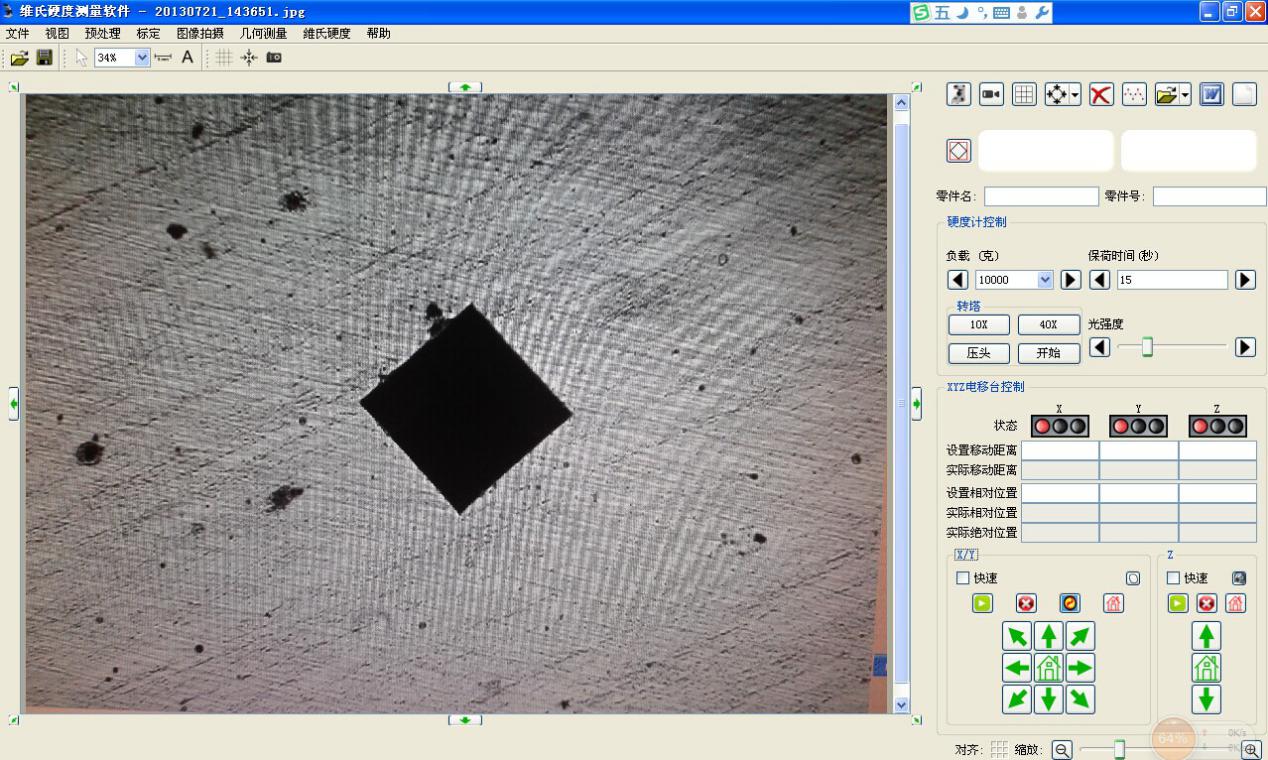Click the save floppy disk icon
Viewport: 1268px width, 760px height.
coord(44,58)
